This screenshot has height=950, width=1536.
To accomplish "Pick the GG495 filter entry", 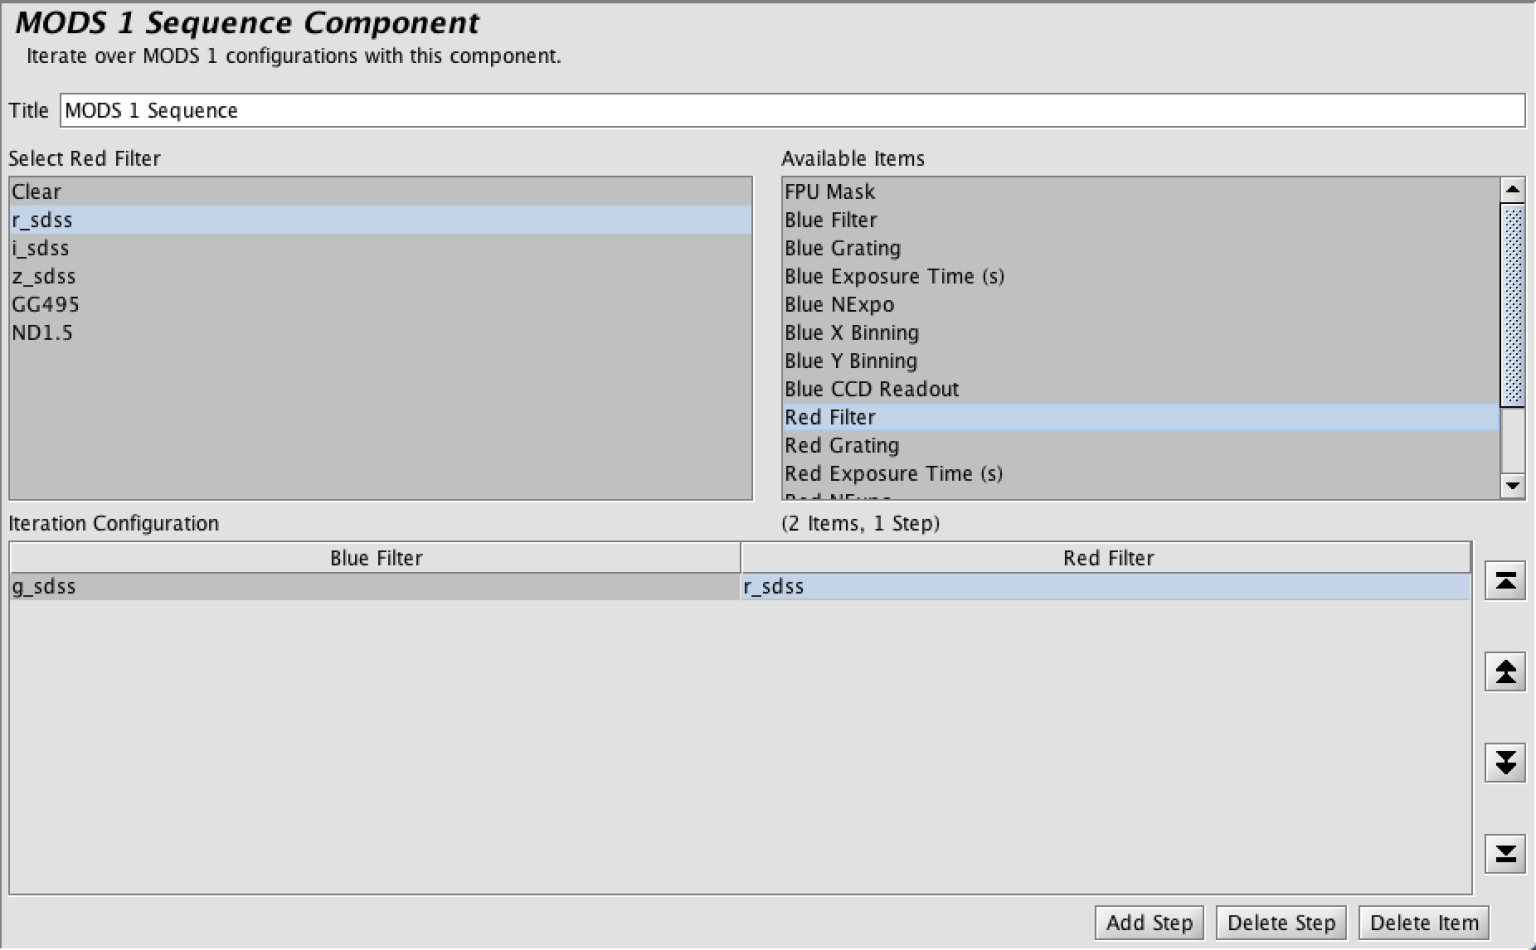I will click(380, 304).
